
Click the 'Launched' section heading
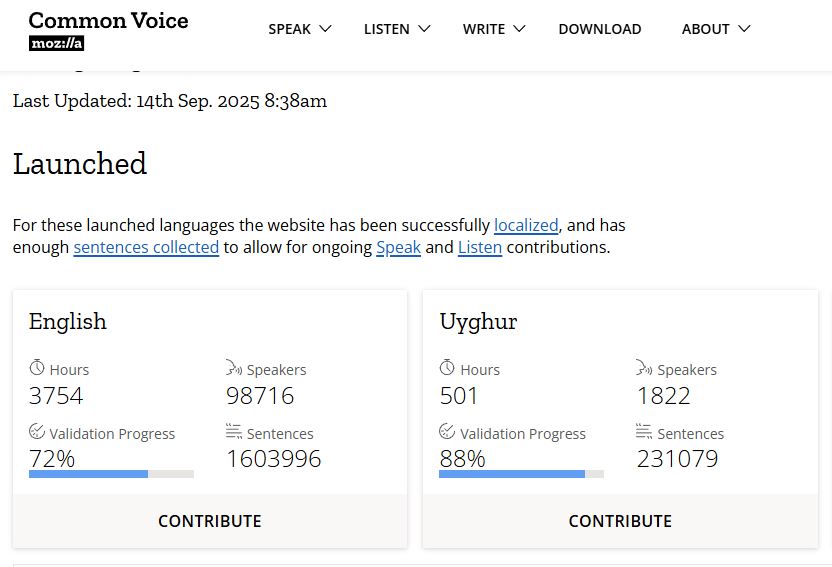point(80,164)
